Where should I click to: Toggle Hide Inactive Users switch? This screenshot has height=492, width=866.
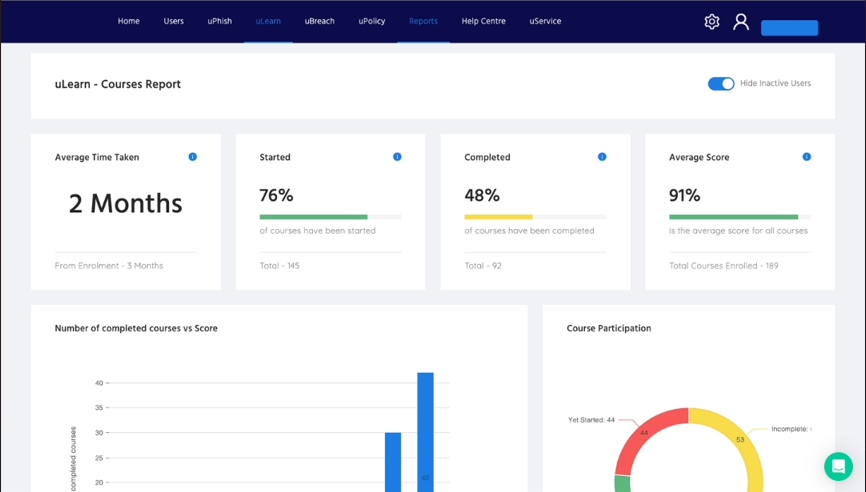tap(721, 83)
